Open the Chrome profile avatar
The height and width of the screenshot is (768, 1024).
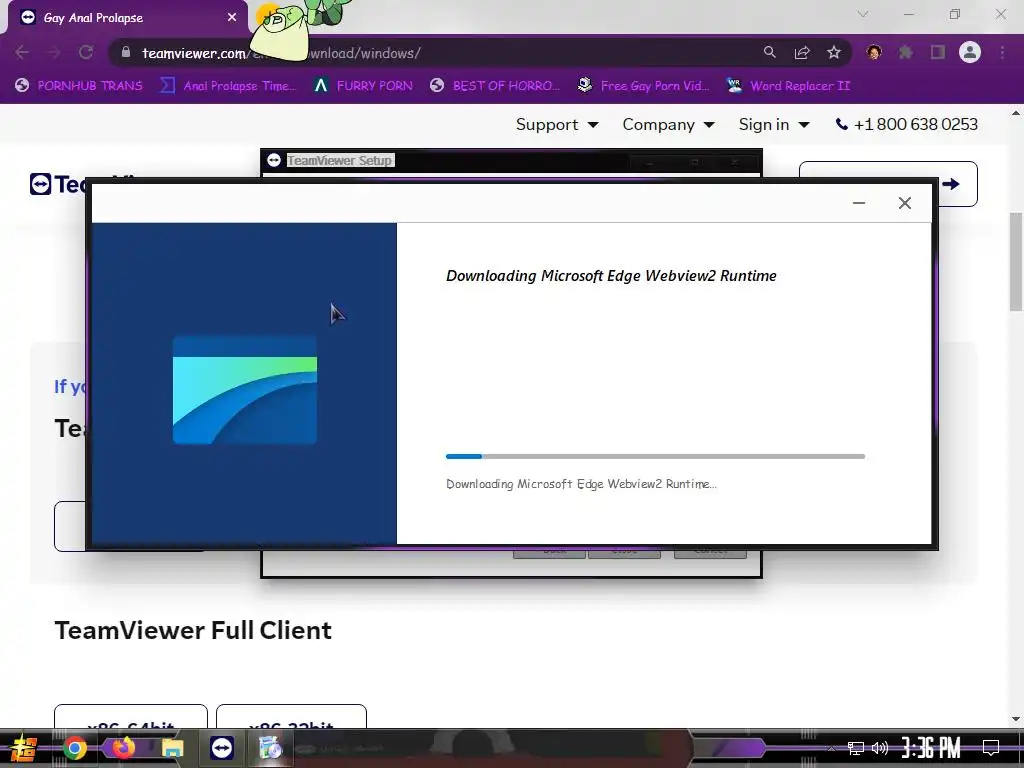tap(970, 52)
